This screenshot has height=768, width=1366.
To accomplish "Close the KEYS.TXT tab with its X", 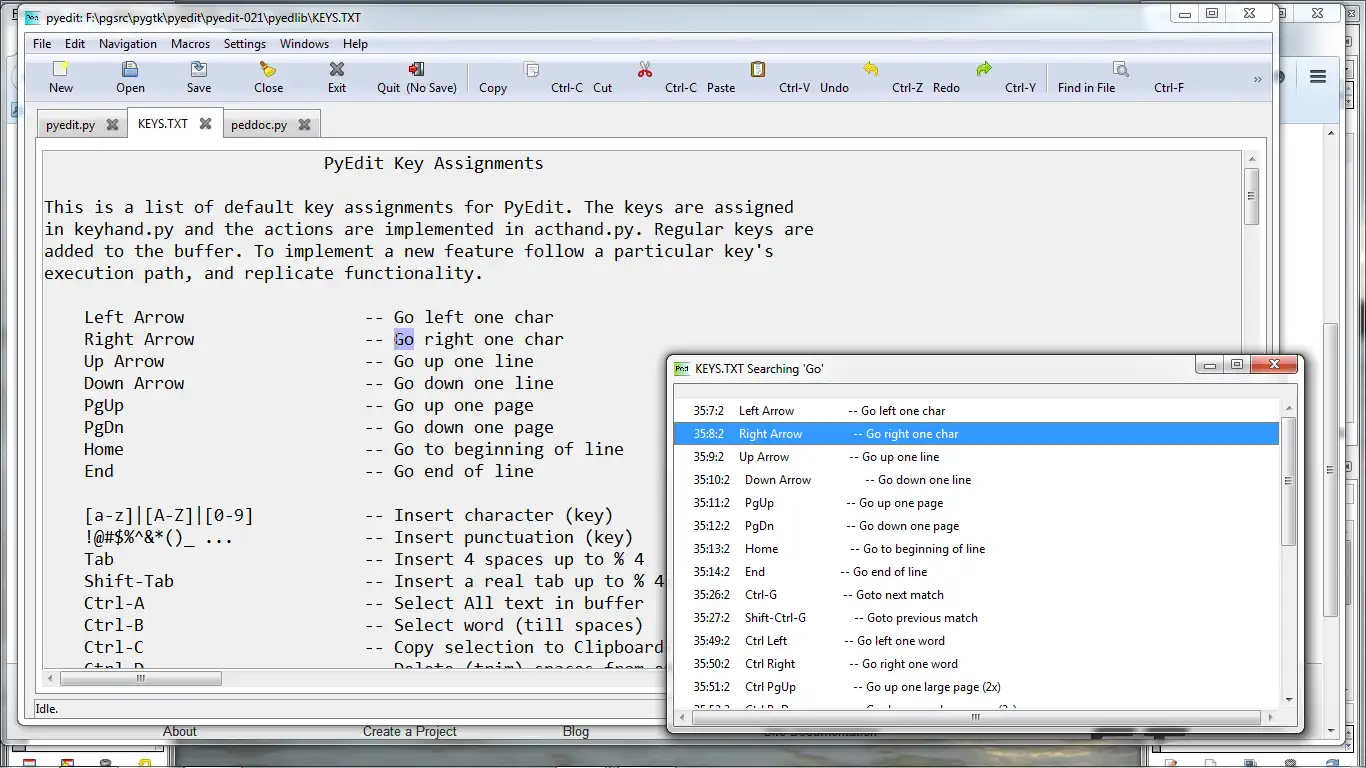I will click(205, 124).
